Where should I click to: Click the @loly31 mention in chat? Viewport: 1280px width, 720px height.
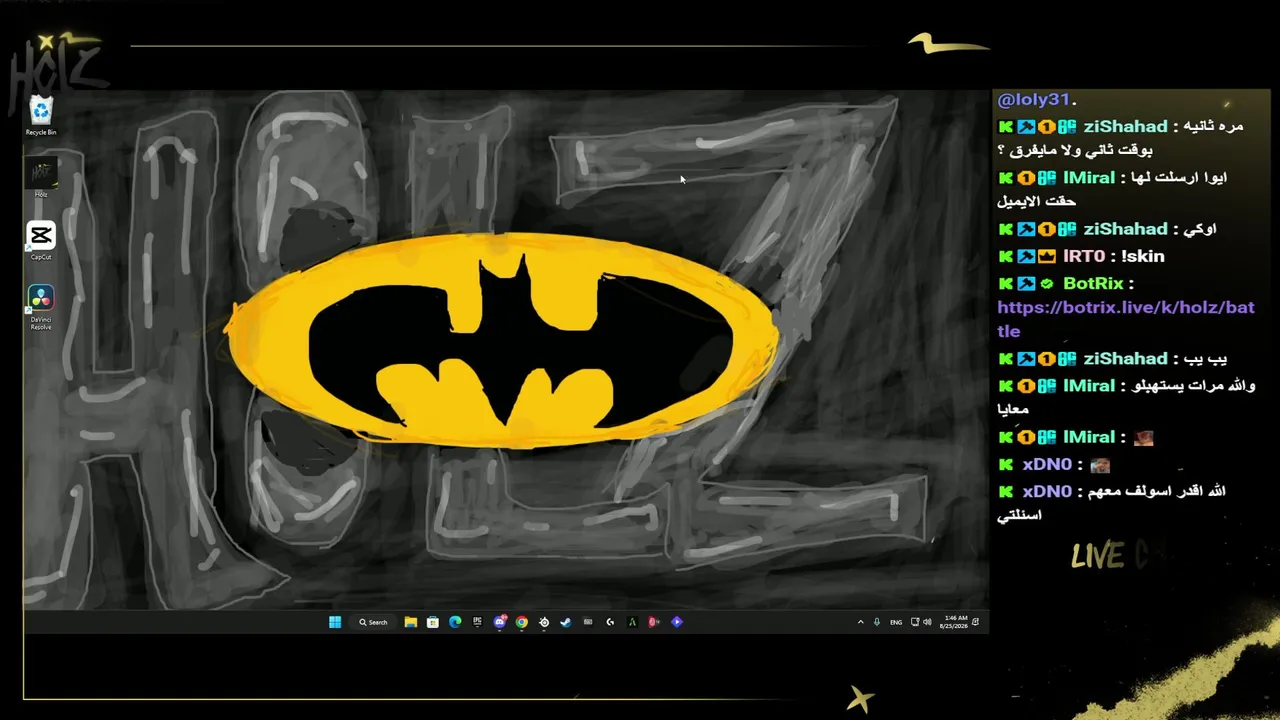pos(1034,100)
